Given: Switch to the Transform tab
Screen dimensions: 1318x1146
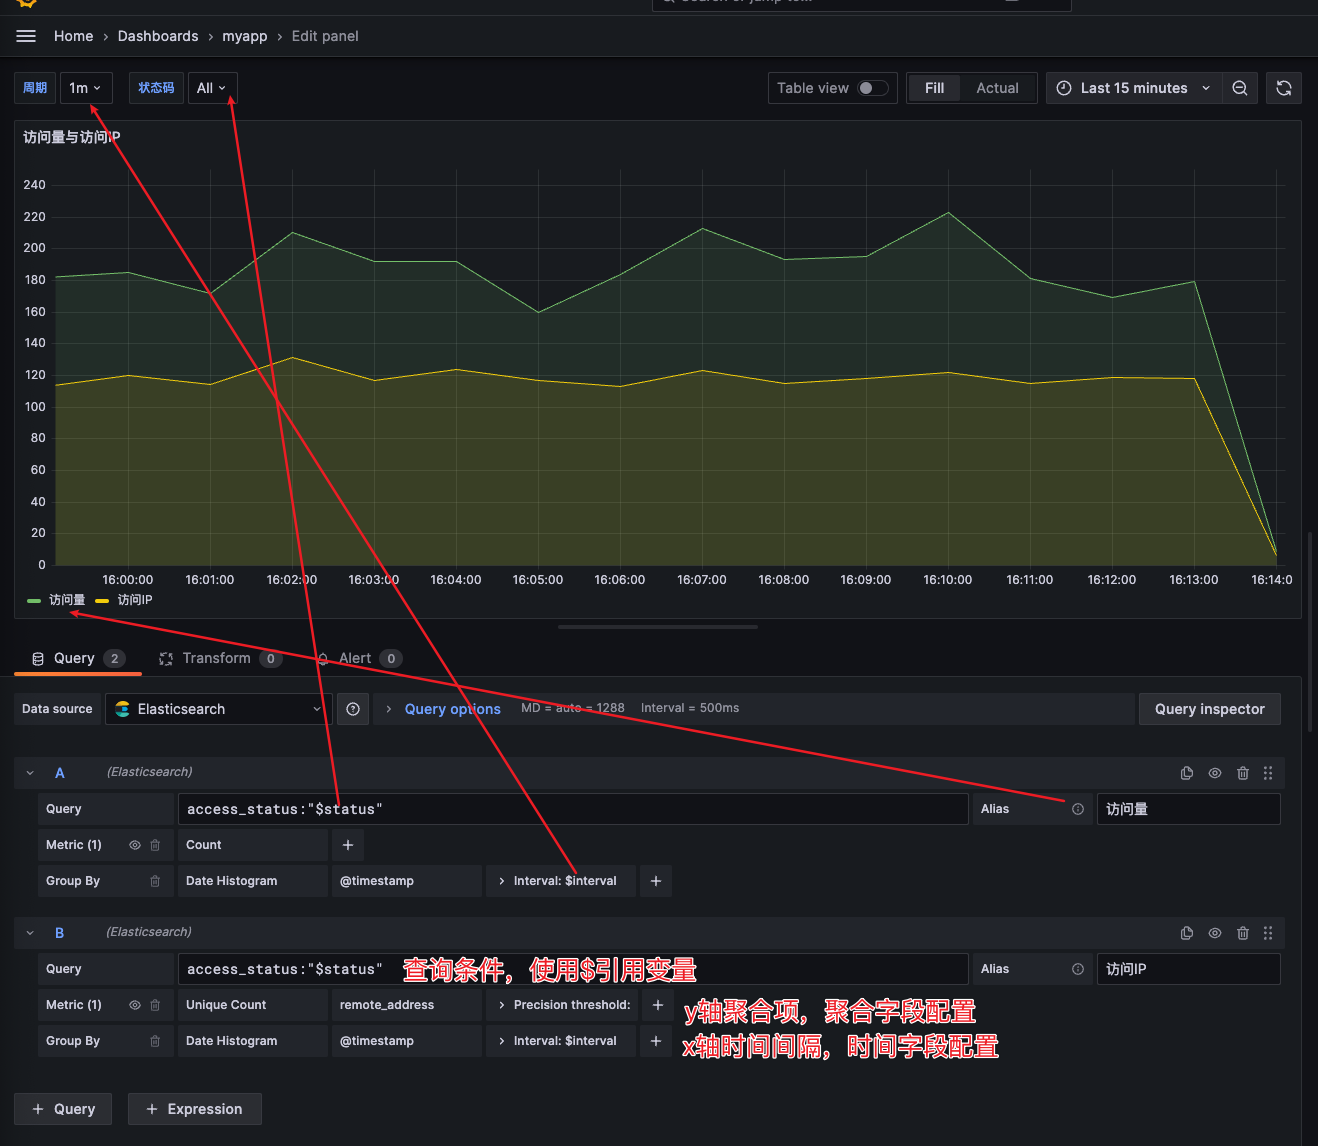Looking at the screenshot, I should 216,658.
